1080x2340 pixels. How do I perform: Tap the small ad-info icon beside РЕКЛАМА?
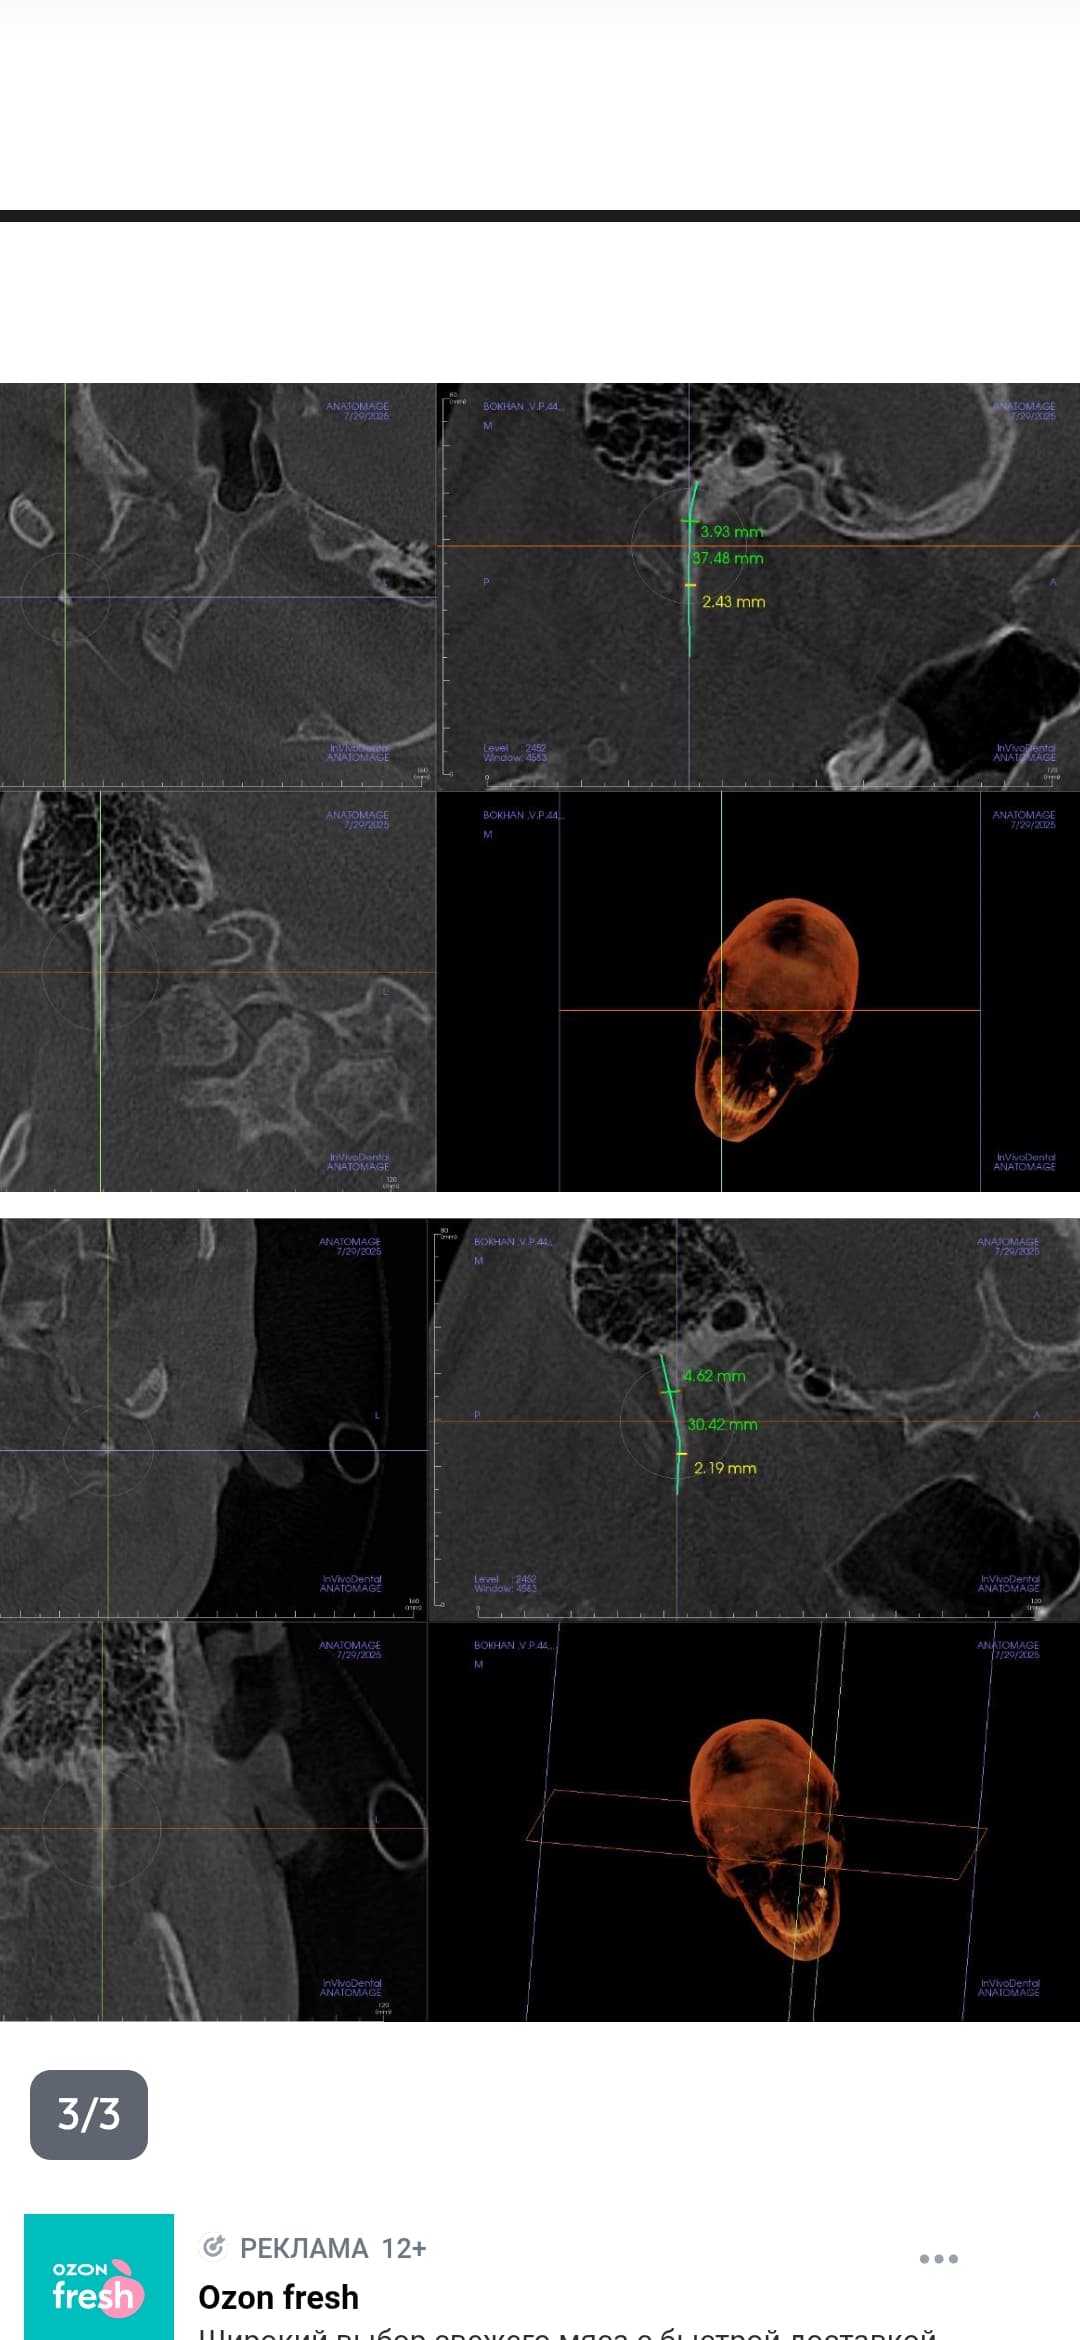[213, 2247]
